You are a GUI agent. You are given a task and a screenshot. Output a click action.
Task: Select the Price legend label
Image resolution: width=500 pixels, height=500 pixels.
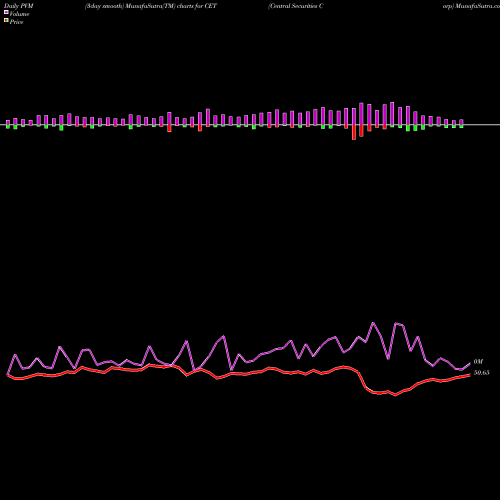16,22
